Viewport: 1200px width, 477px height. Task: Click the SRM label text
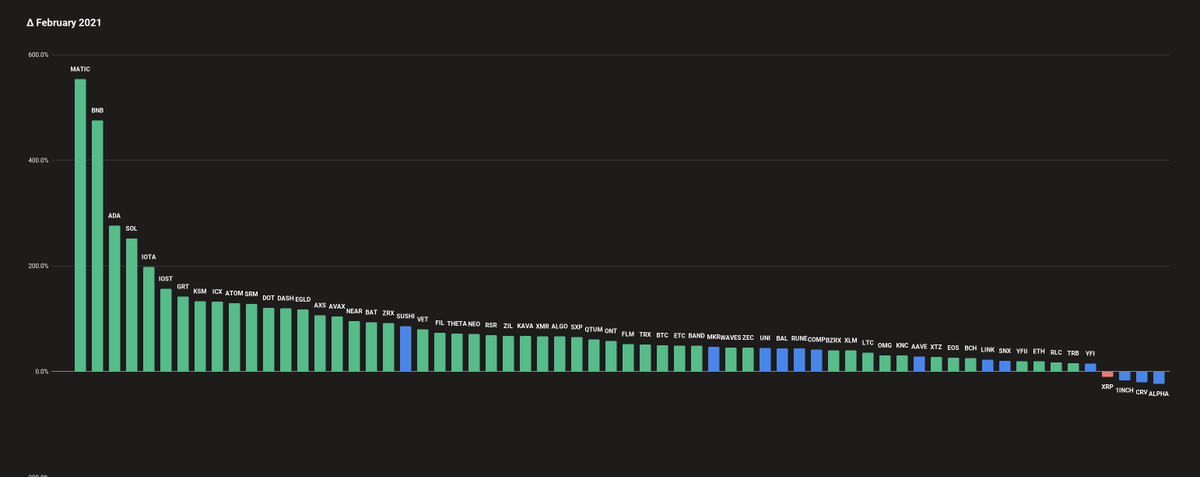pos(251,294)
